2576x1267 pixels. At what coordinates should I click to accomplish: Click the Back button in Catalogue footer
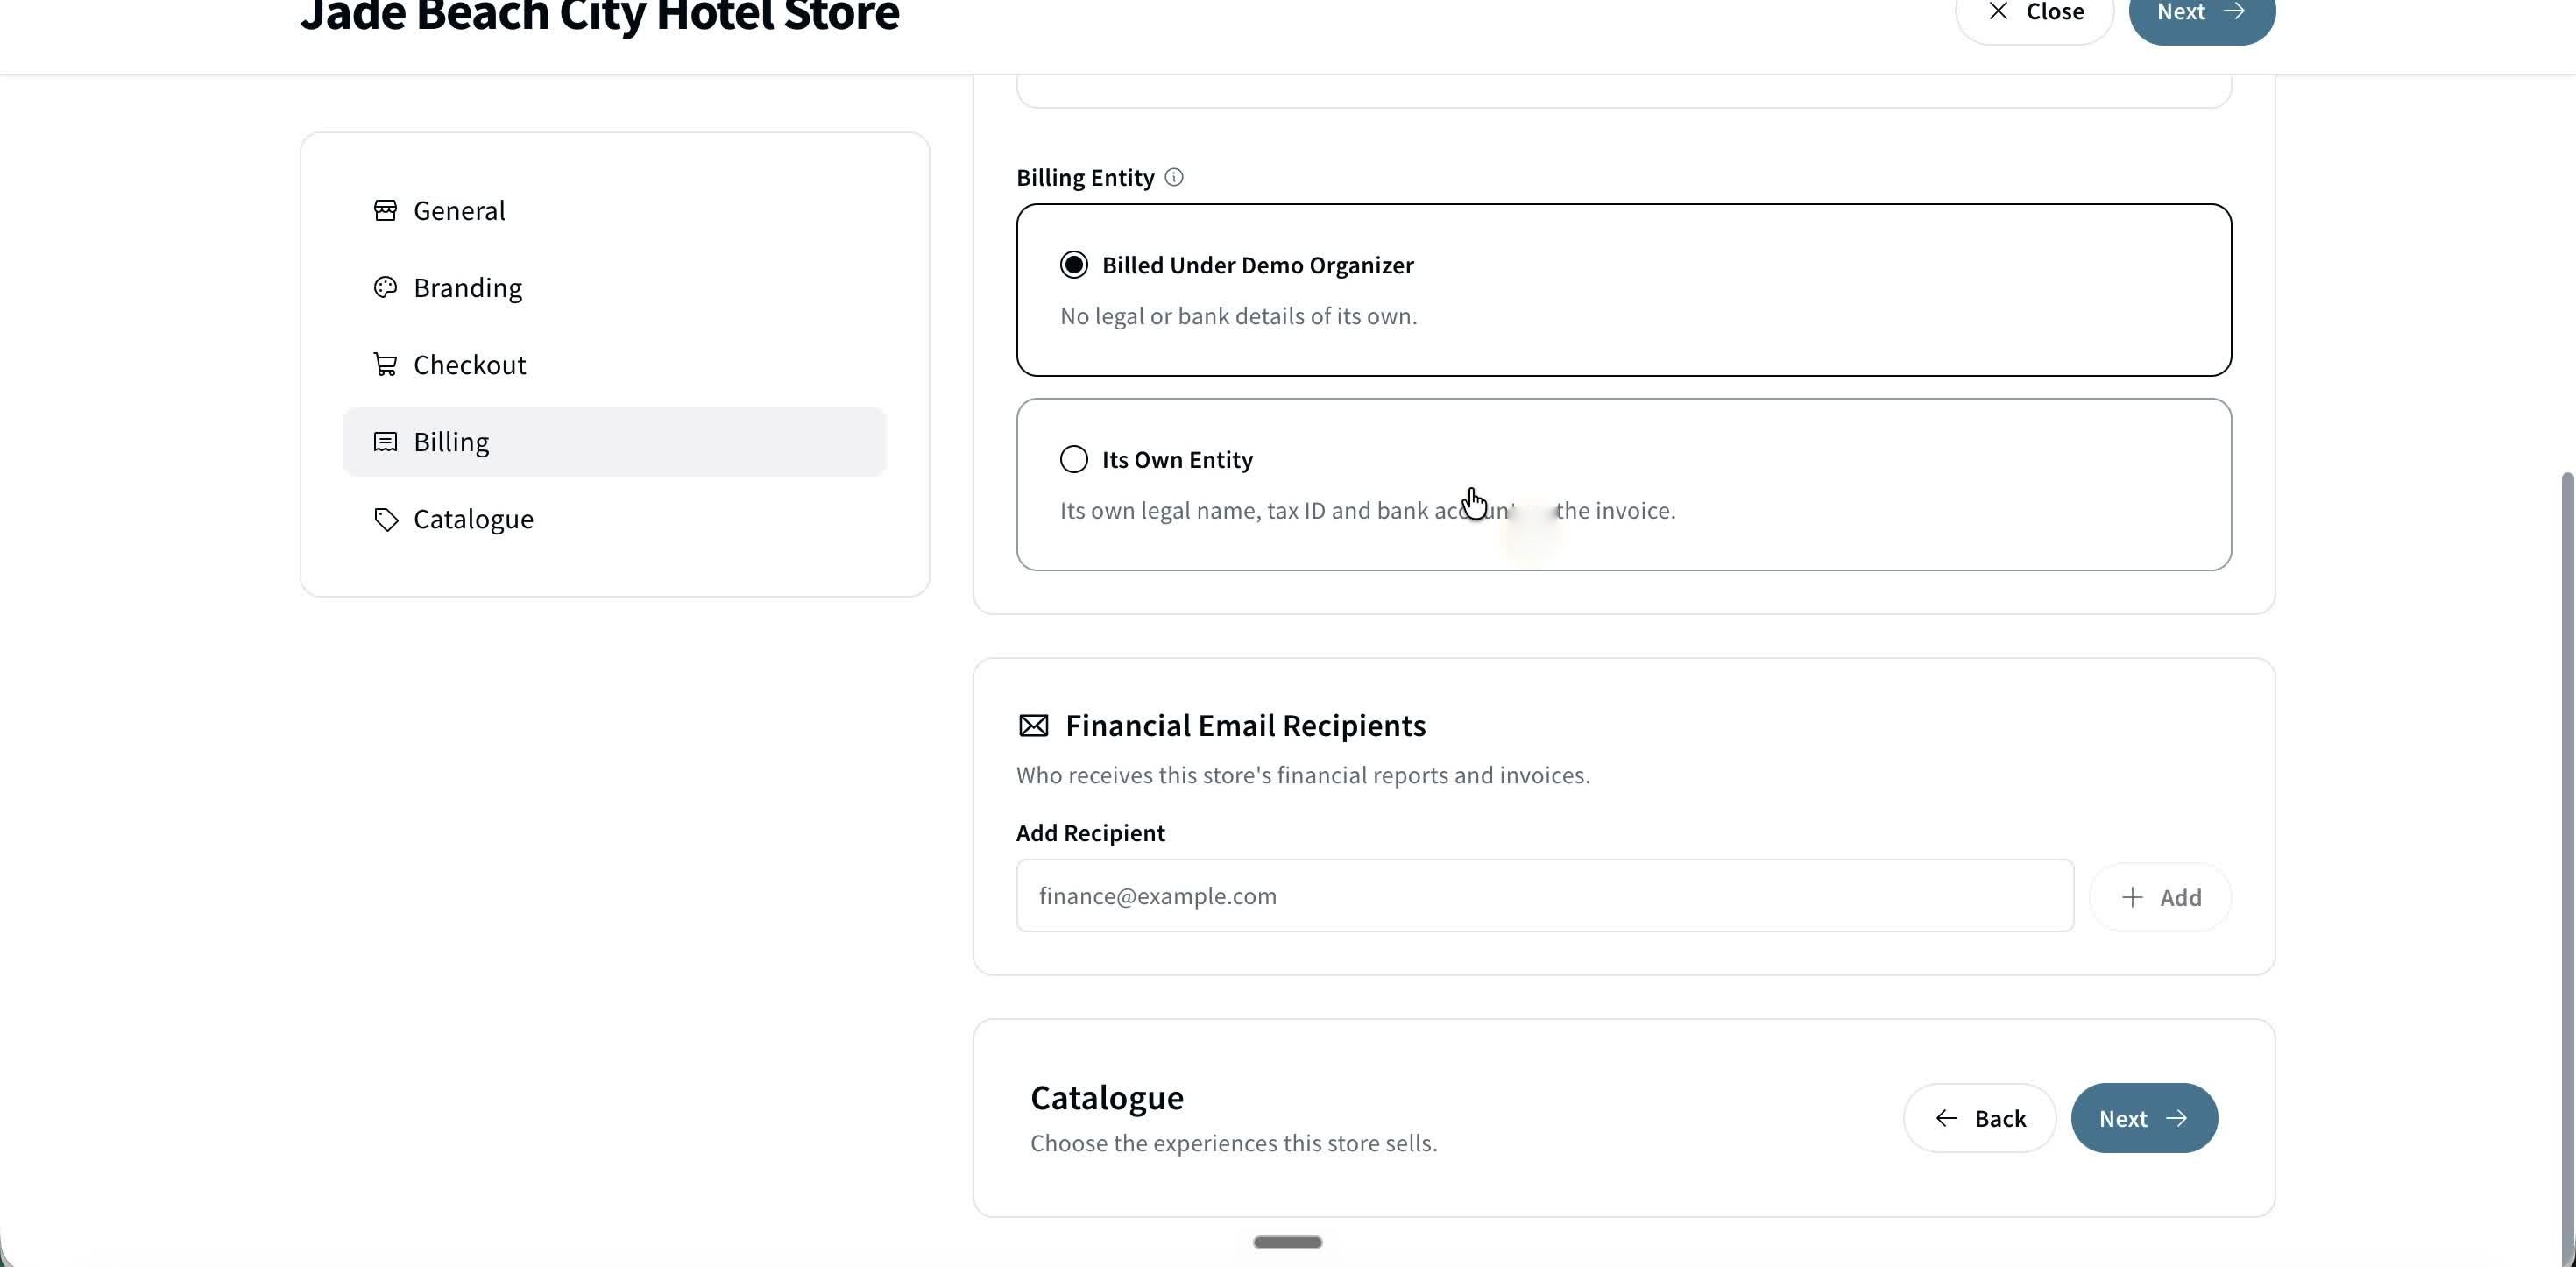(1979, 1118)
